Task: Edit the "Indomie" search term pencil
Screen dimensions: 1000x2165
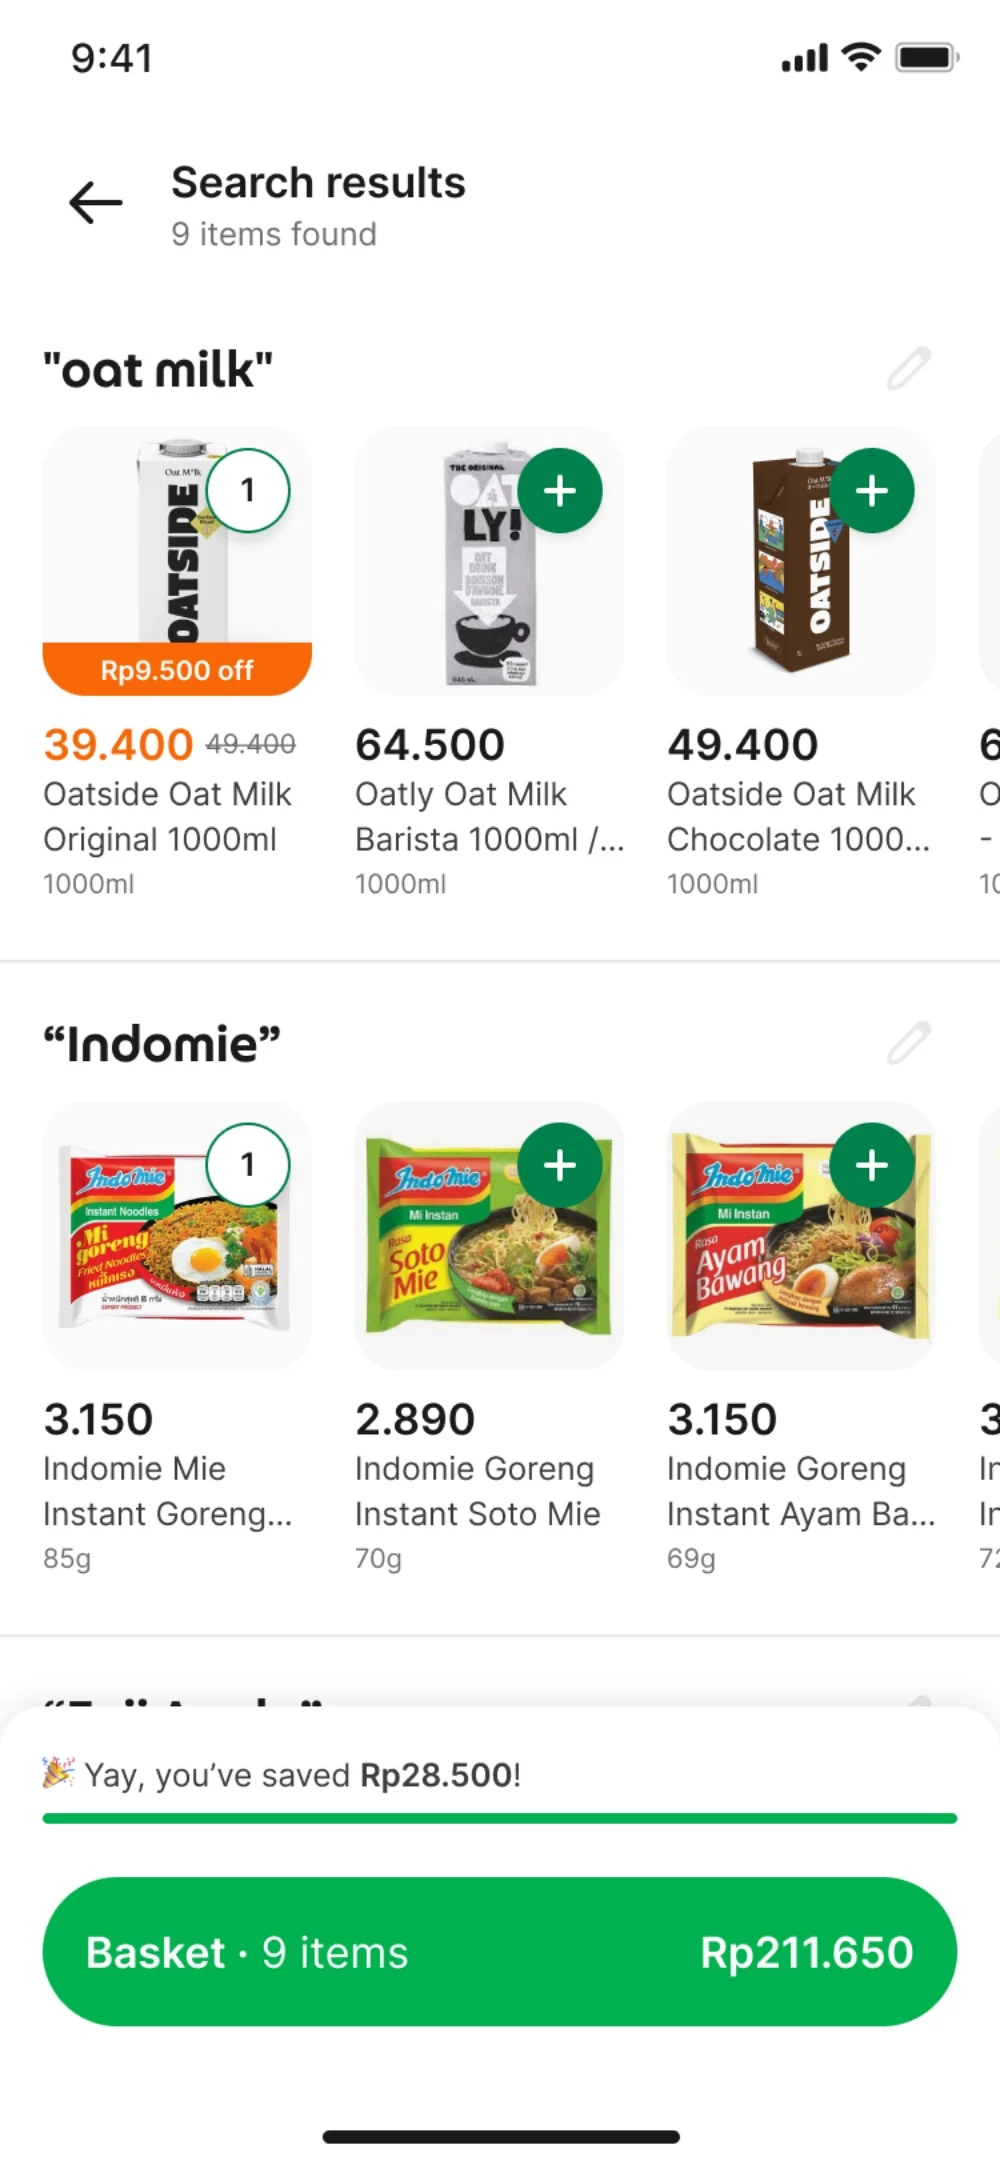Action: (x=908, y=1043)
